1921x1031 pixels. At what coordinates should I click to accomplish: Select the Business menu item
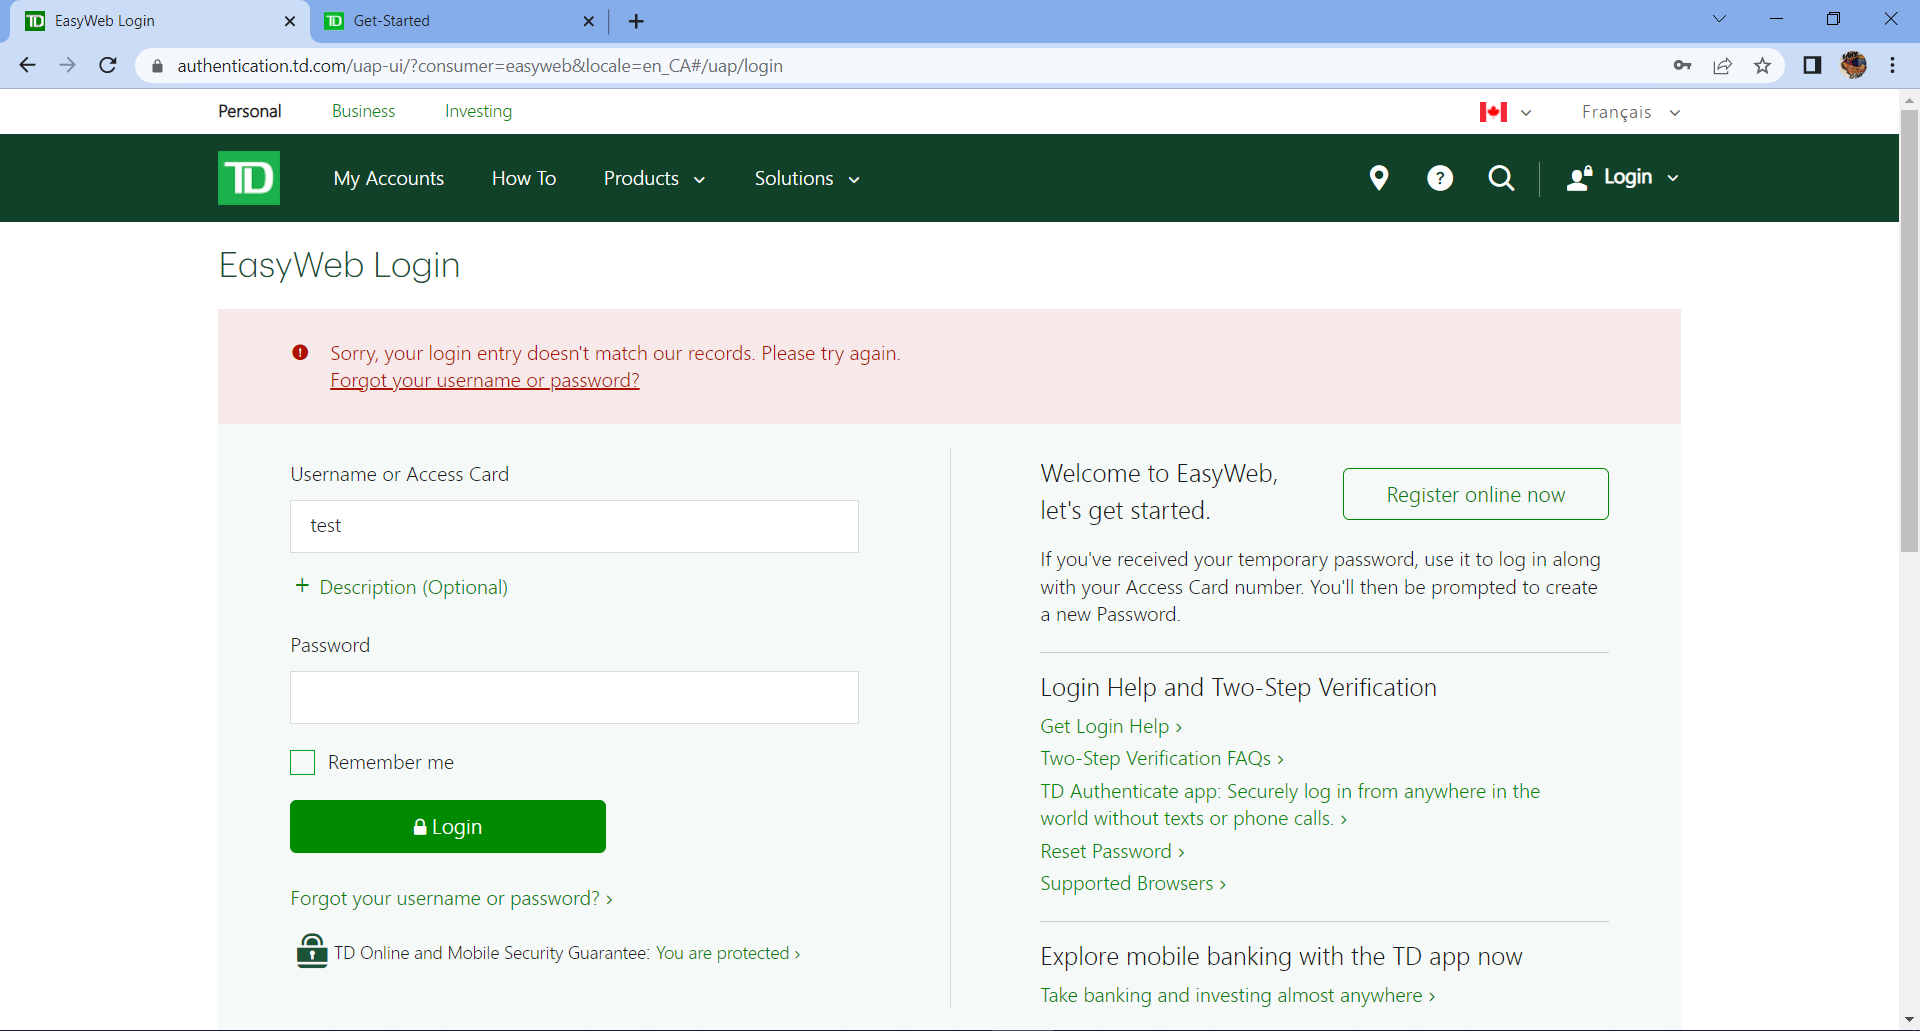363,111
